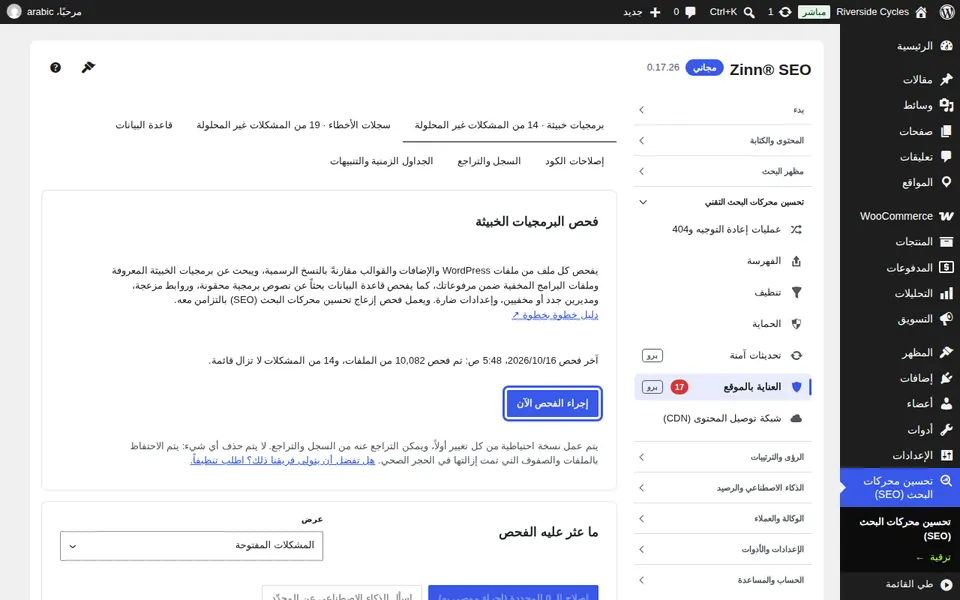Open عمليات إعادة التوجيه و404 item
The width and height of the screenshot is (960, 600).
723,230
